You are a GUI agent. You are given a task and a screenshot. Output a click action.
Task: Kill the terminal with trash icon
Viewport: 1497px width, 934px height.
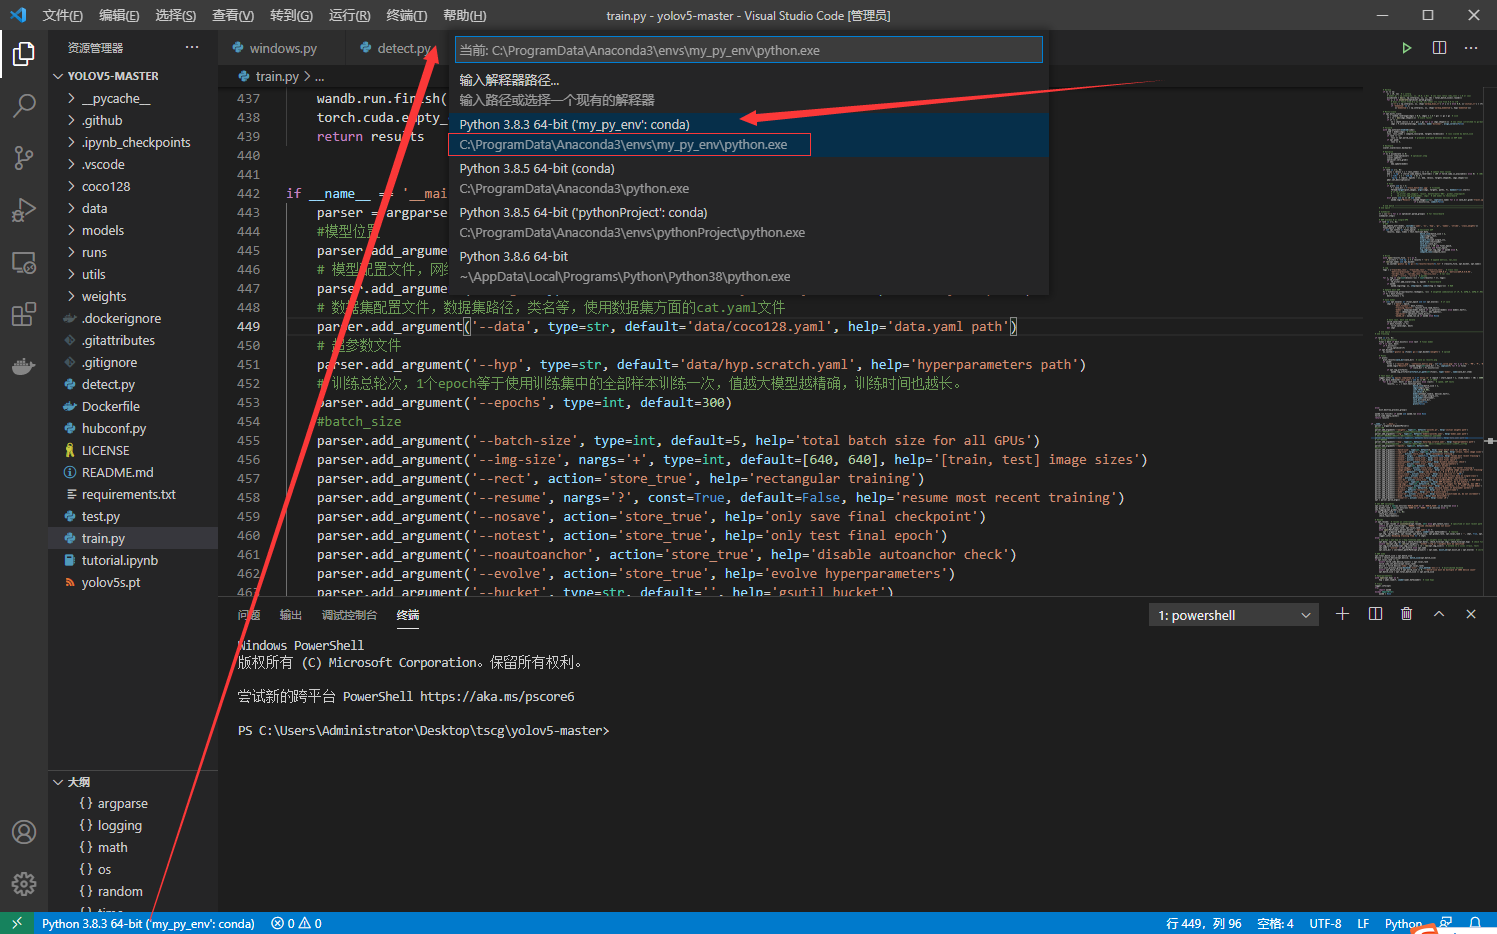coord(1407,614)
